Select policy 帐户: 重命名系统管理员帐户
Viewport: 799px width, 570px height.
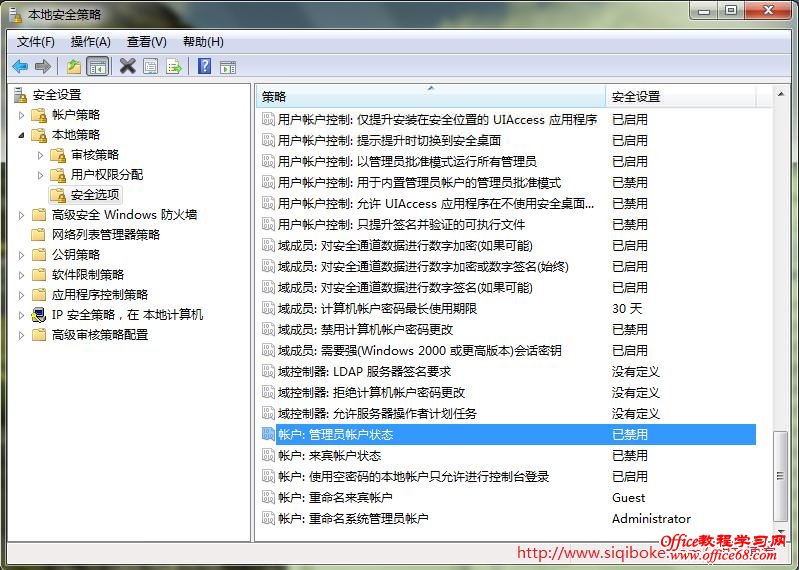(x=353, y=519)
